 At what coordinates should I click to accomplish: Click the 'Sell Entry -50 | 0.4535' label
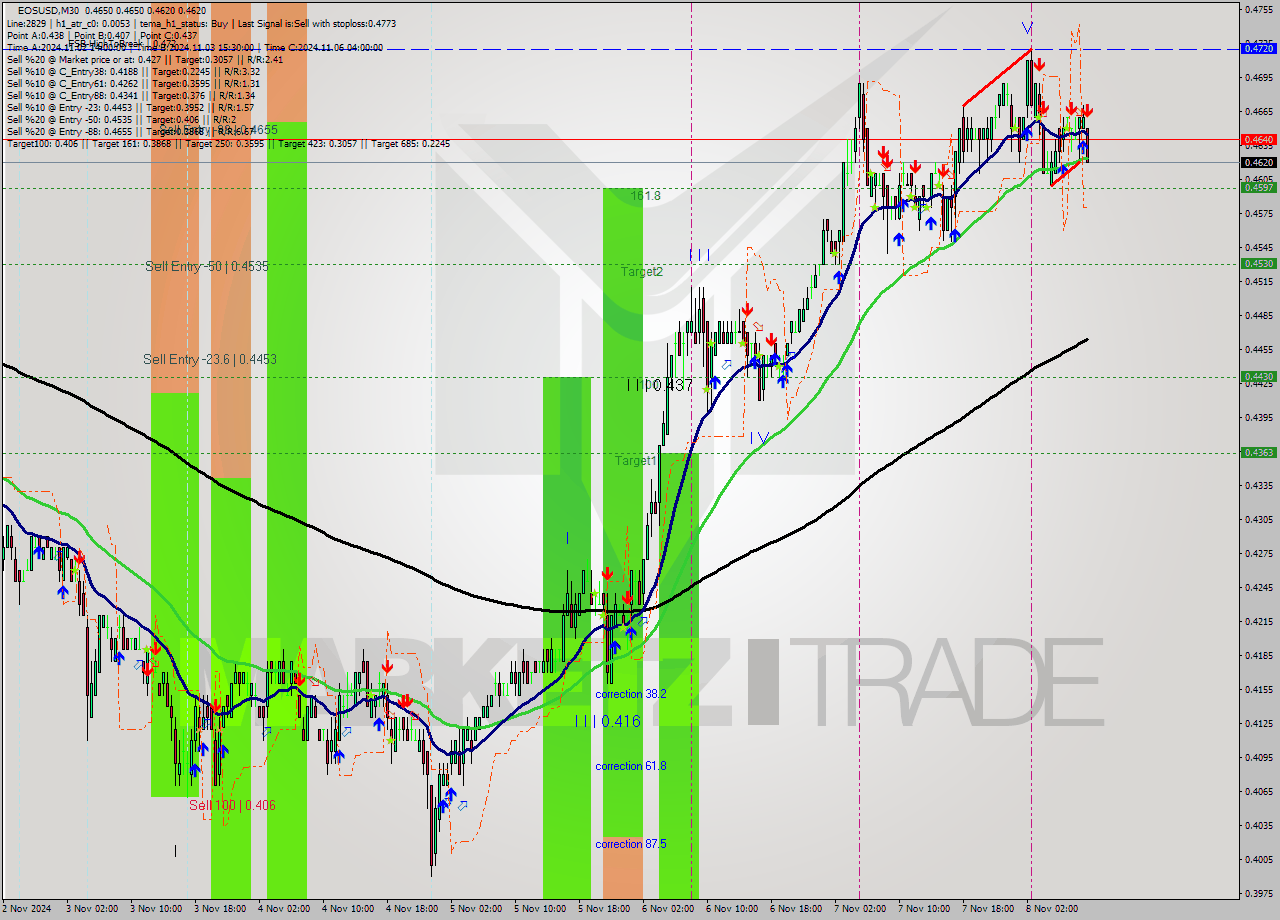(x=207, y=267)
